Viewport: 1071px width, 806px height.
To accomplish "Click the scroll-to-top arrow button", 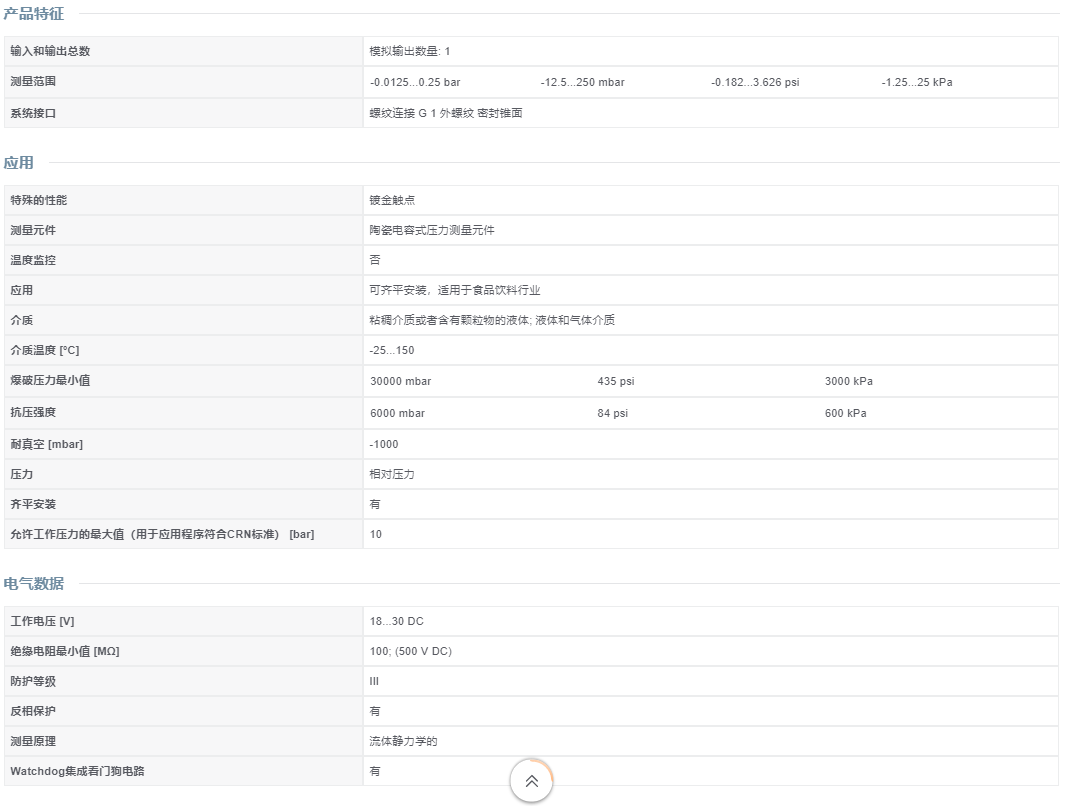I will click(531, 781).
